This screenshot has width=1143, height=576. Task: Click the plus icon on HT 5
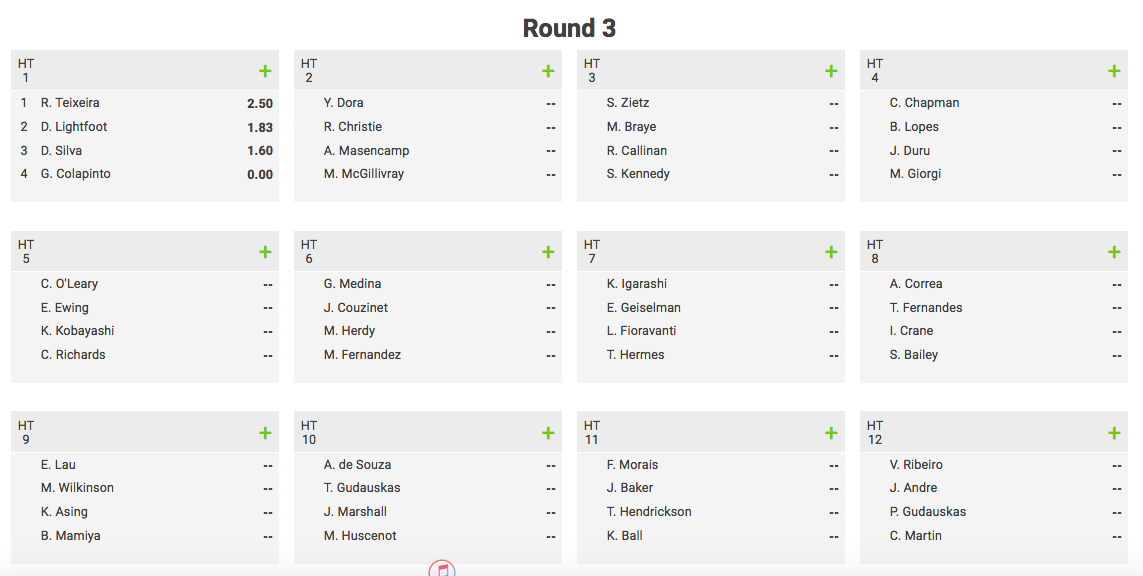265,252
